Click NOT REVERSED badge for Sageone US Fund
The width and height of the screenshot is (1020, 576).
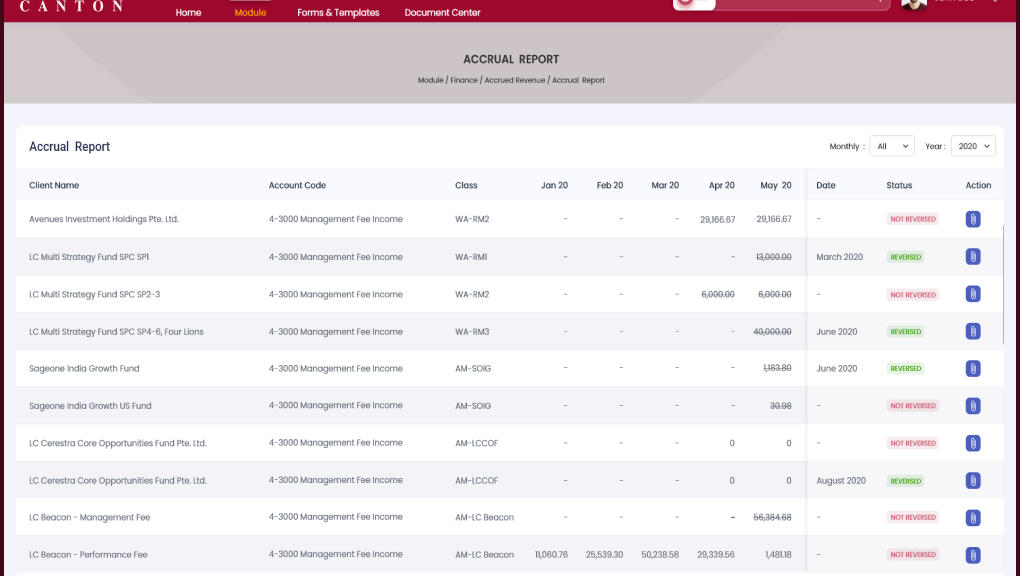(913, 405)
